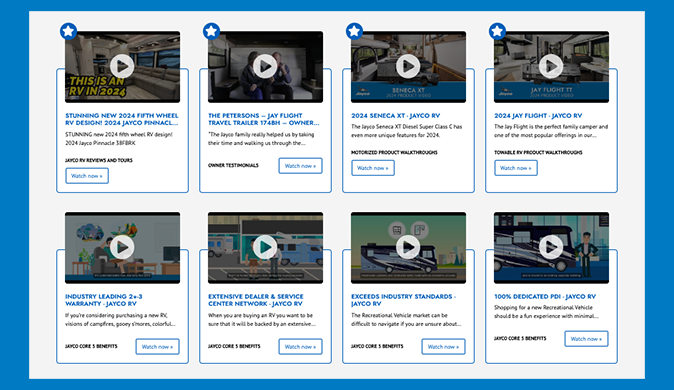Image resolution: width=674 pixels, height=390 pixels.
Task: Select Jayco Core 5 Benefits on the Warranty card
Action: pos(91,347)
